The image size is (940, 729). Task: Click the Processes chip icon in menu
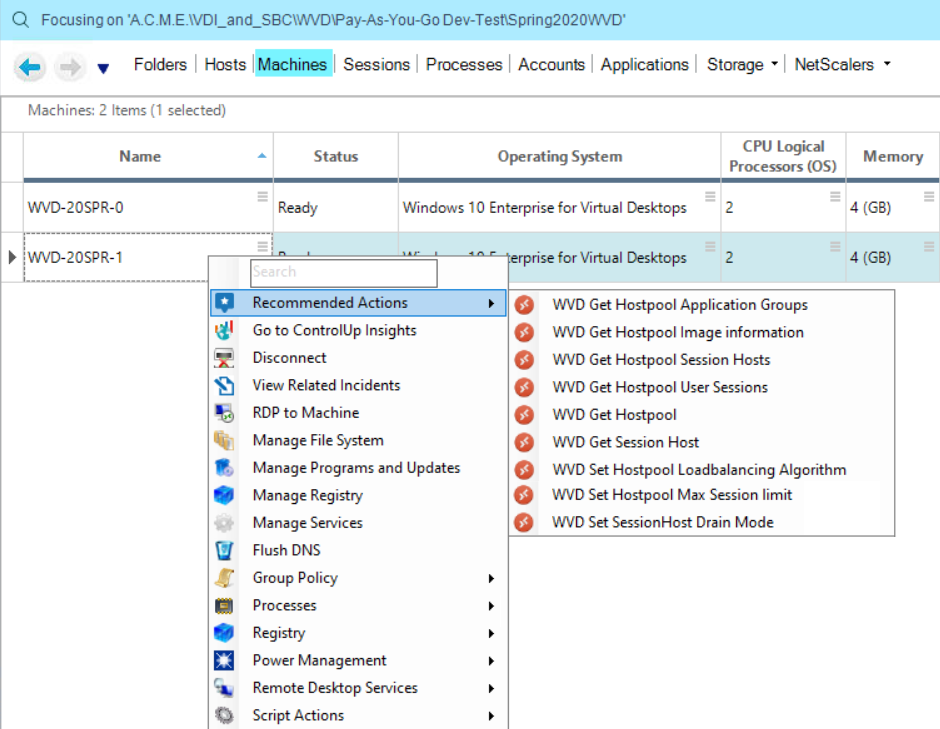[224, 606]
